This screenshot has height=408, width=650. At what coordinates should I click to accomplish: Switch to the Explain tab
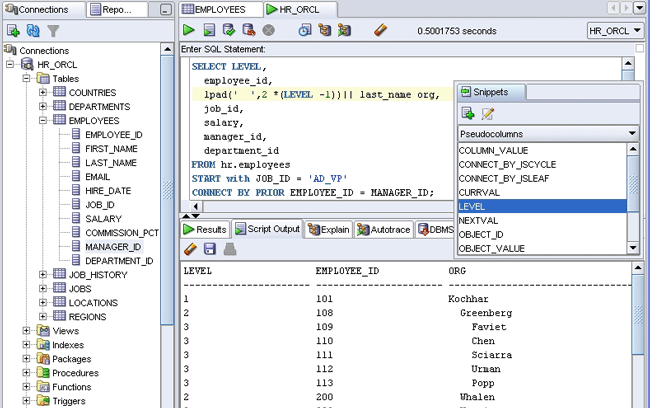click(328, 229)
